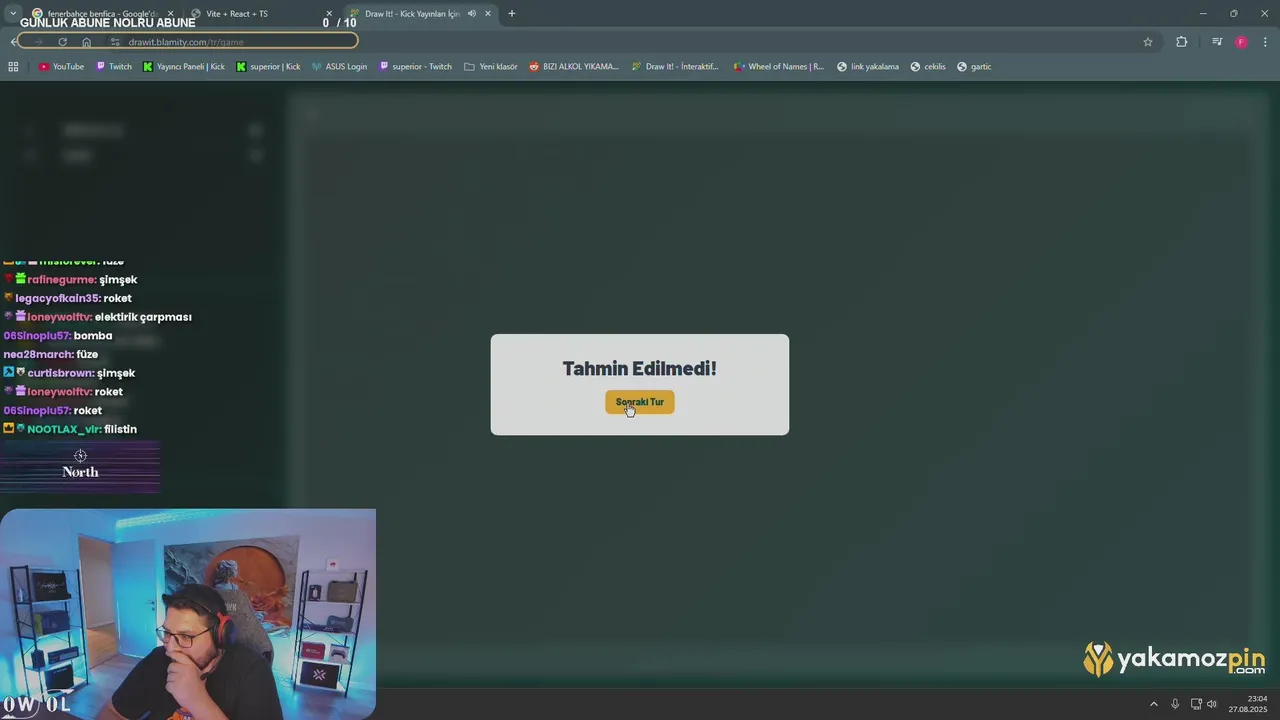1280x720 pixels.
Task: Open the superior - Twitch bookmark
Action: tap(415, 67)
